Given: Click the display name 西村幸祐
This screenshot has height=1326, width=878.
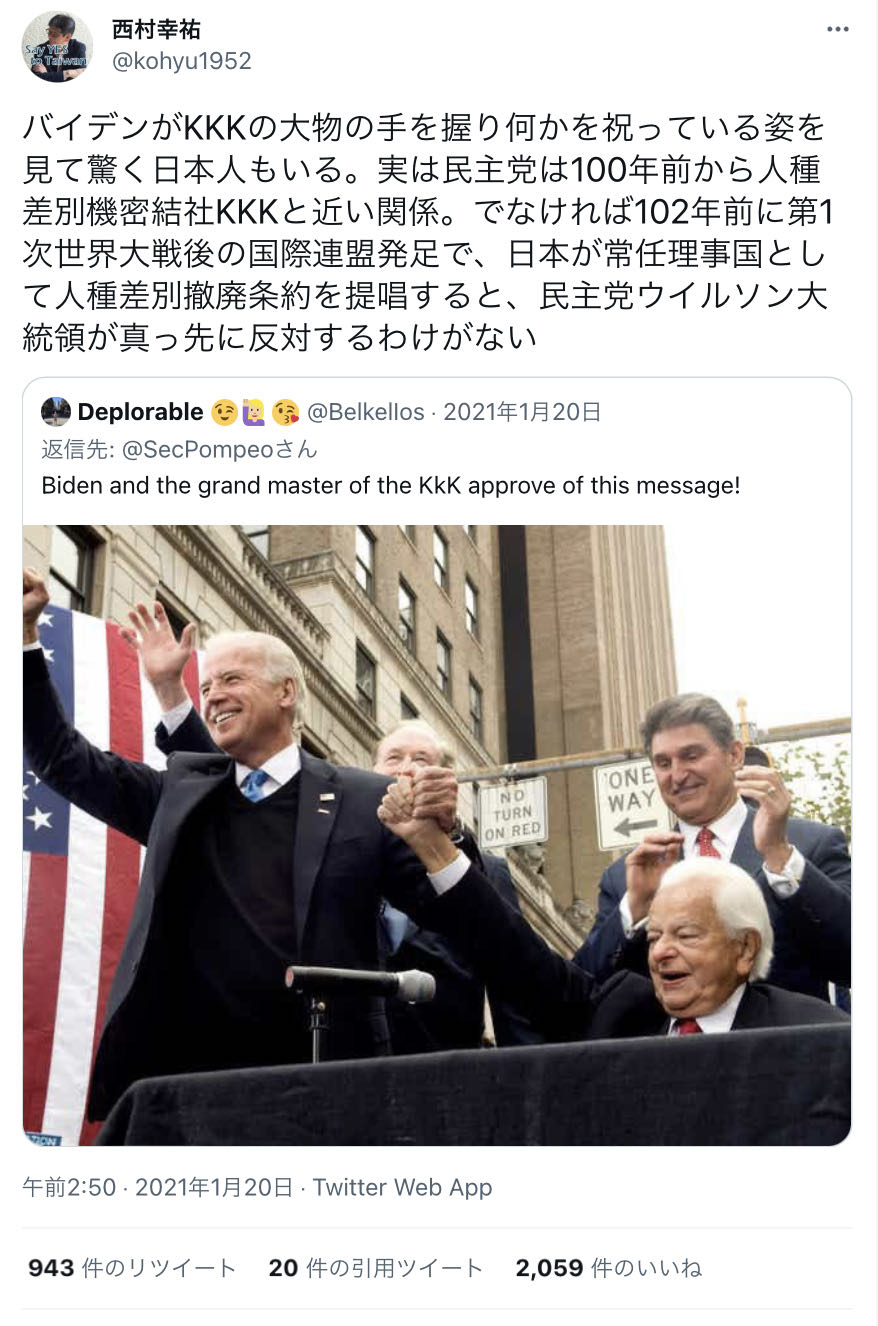Looking at the screenshot, I should click(x=156, y=29).
